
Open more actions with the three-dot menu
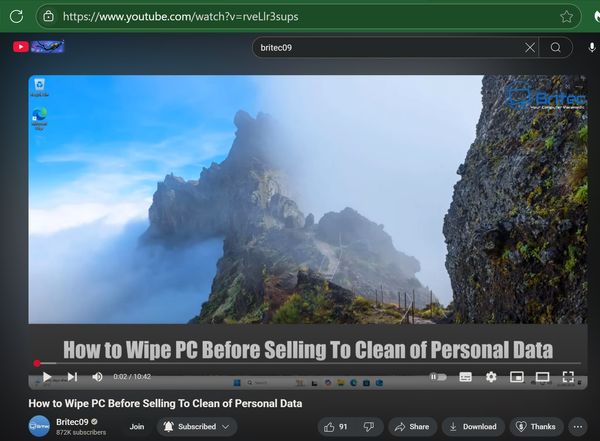pyautogui.click(x=578, y=426)
